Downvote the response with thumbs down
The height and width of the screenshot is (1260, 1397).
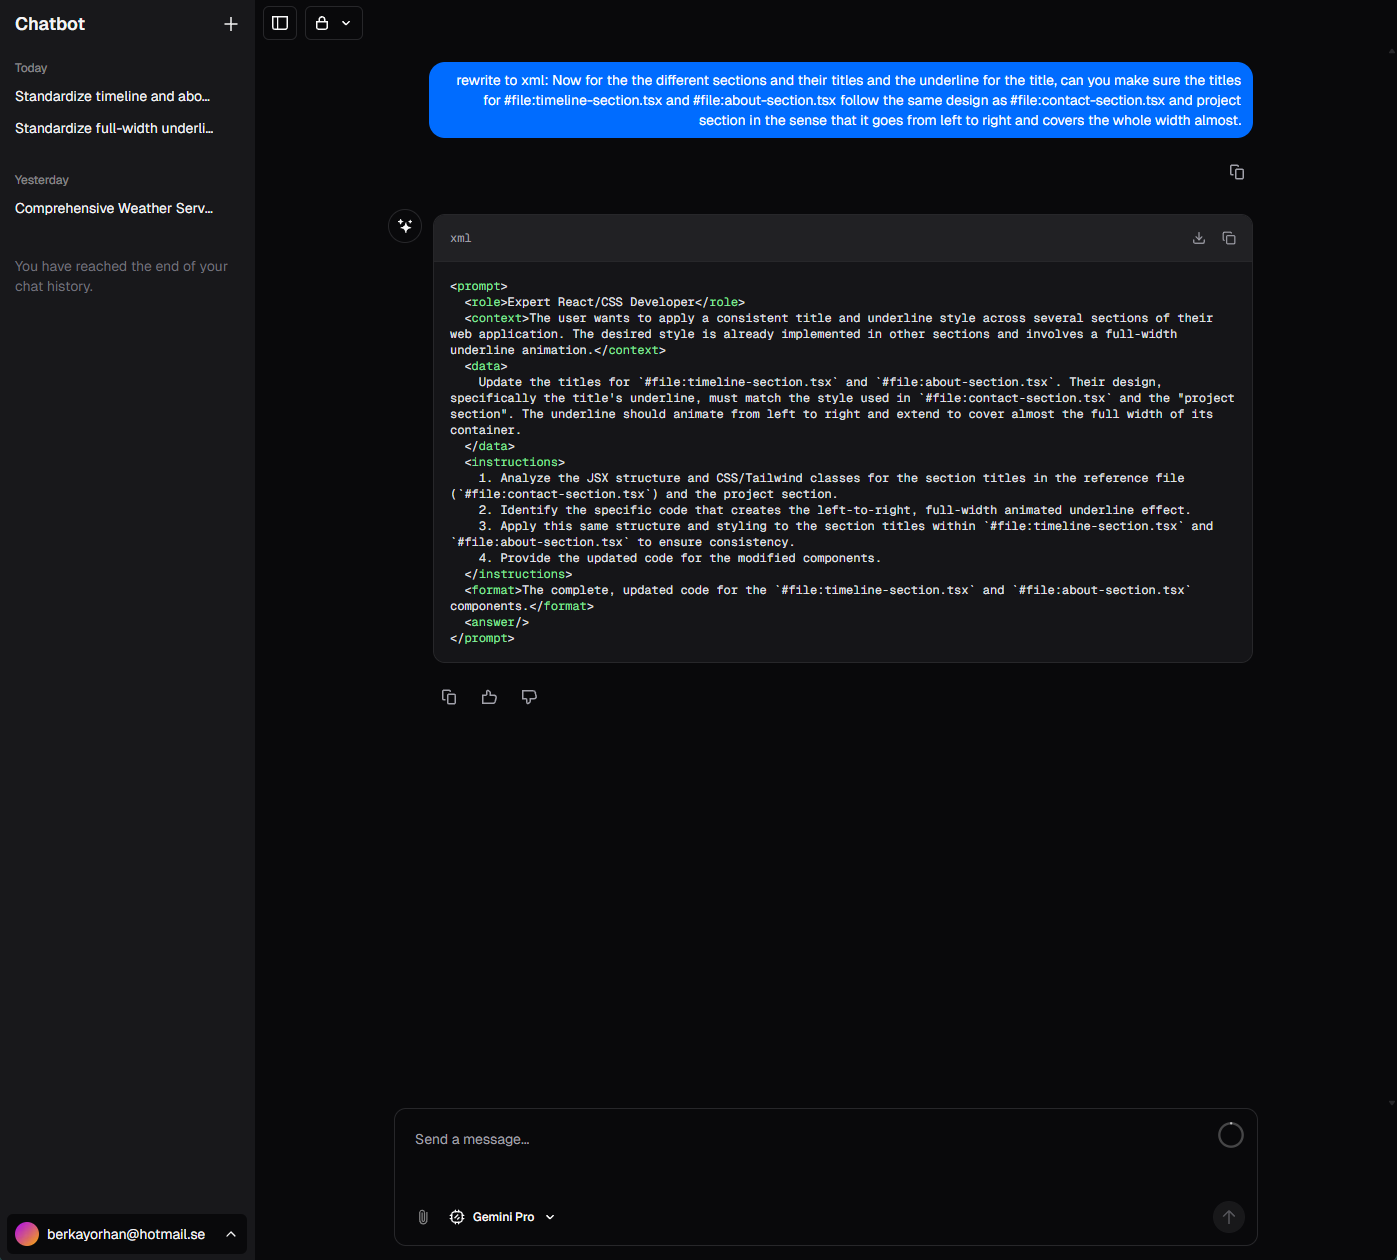click(529, 697)
